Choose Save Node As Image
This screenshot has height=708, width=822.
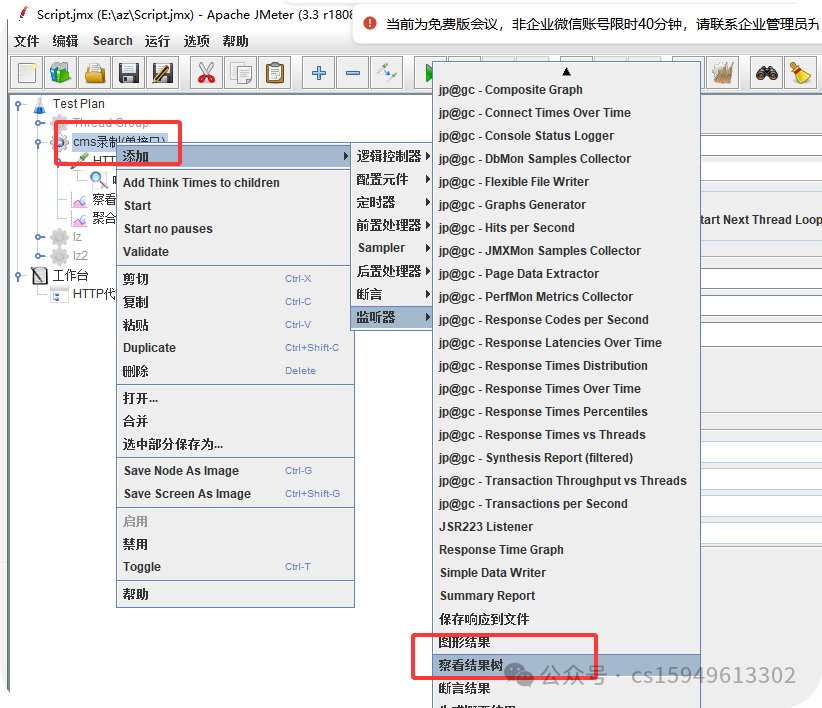click(235, 471)
